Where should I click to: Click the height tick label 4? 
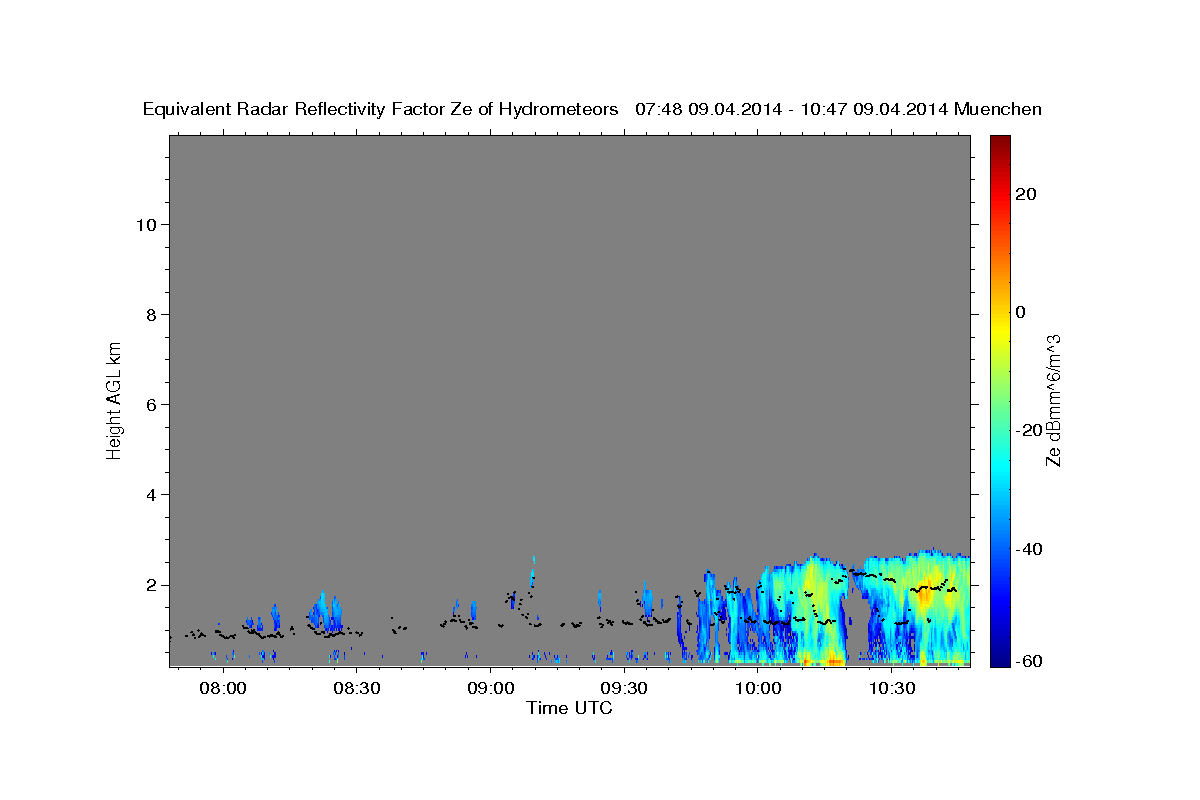pyautogui.click(x=150, y=494)
